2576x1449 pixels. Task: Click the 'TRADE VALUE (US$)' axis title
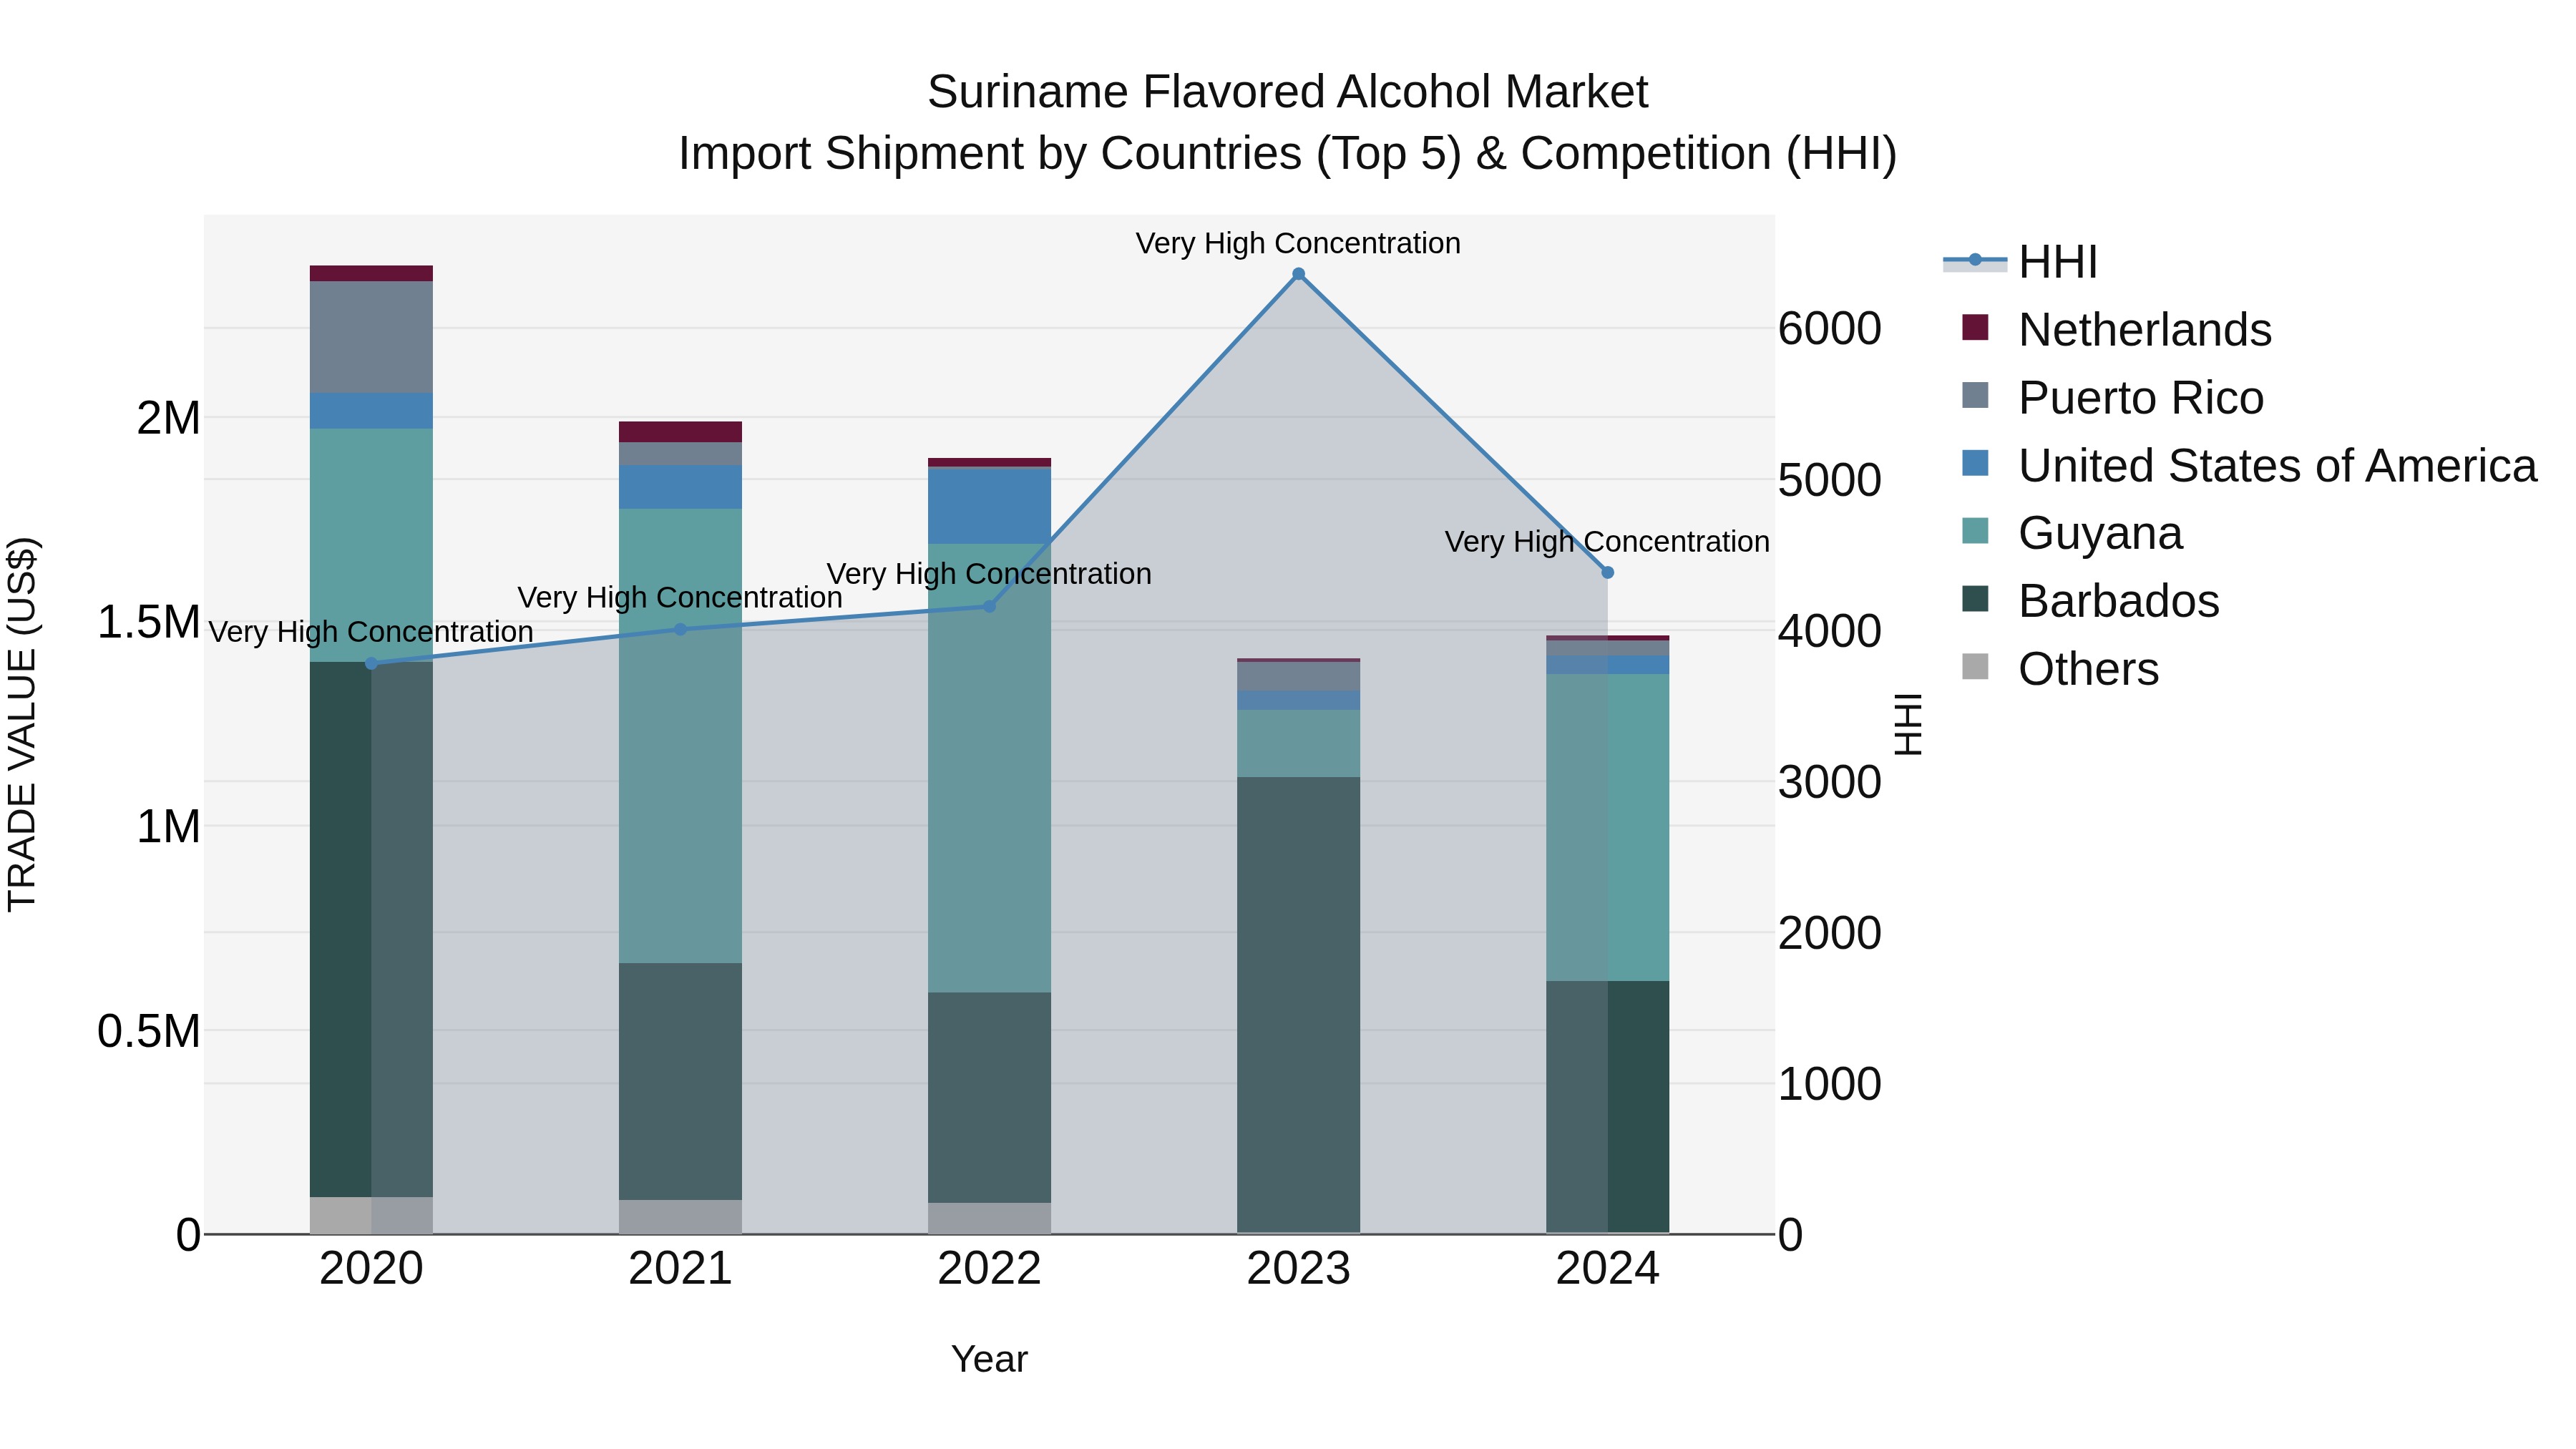(x=22, y=724)
